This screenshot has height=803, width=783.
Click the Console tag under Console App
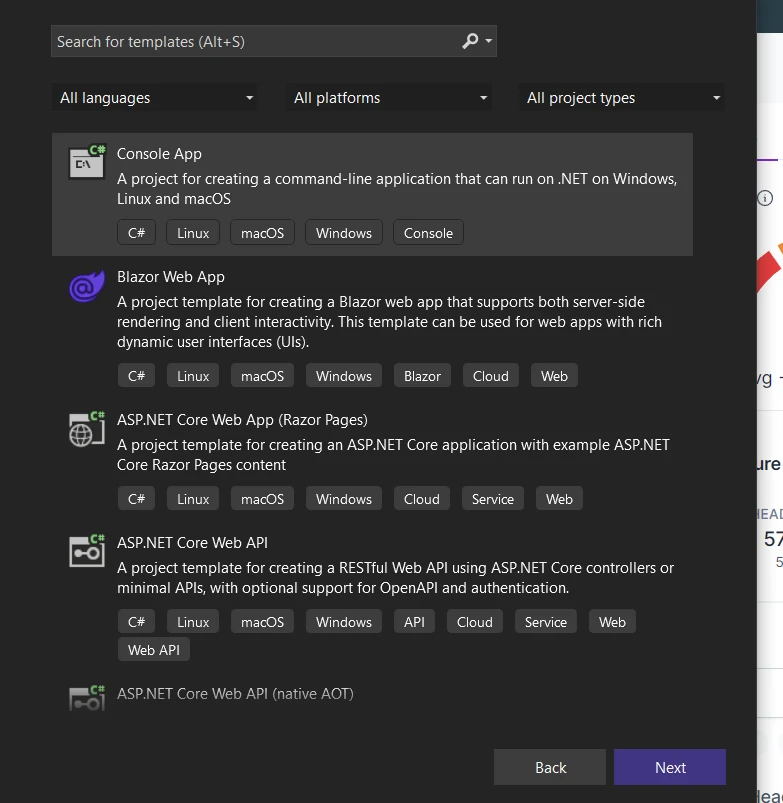click(x=428, y=233)
